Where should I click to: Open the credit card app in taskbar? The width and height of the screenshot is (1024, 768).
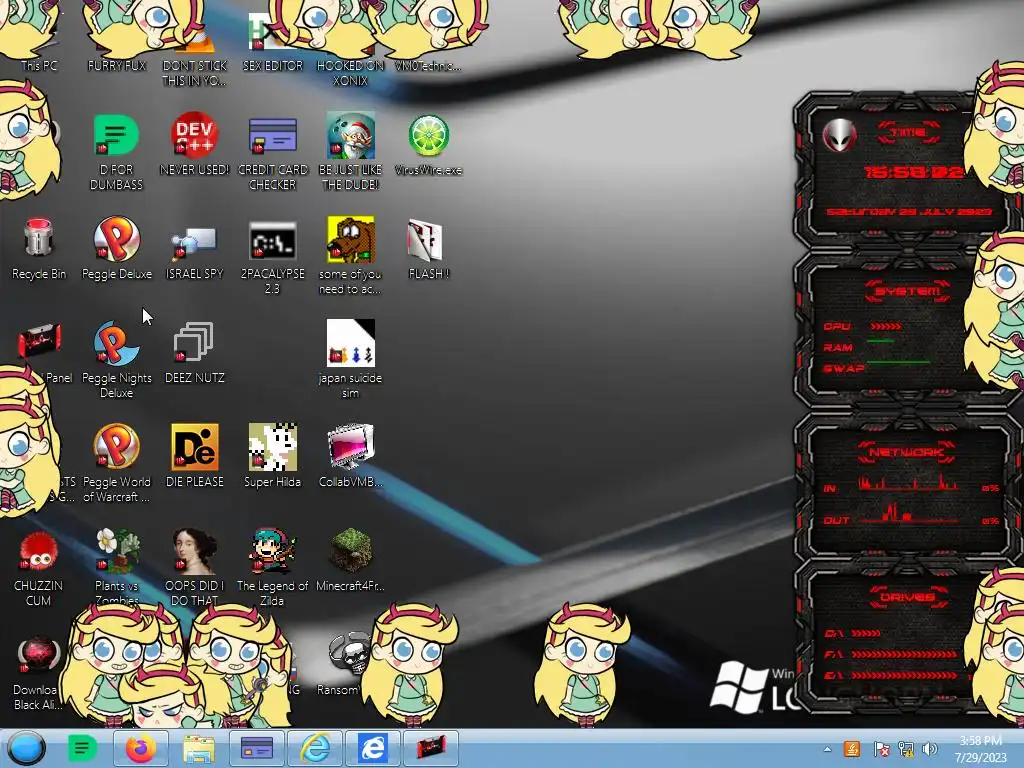257,748
